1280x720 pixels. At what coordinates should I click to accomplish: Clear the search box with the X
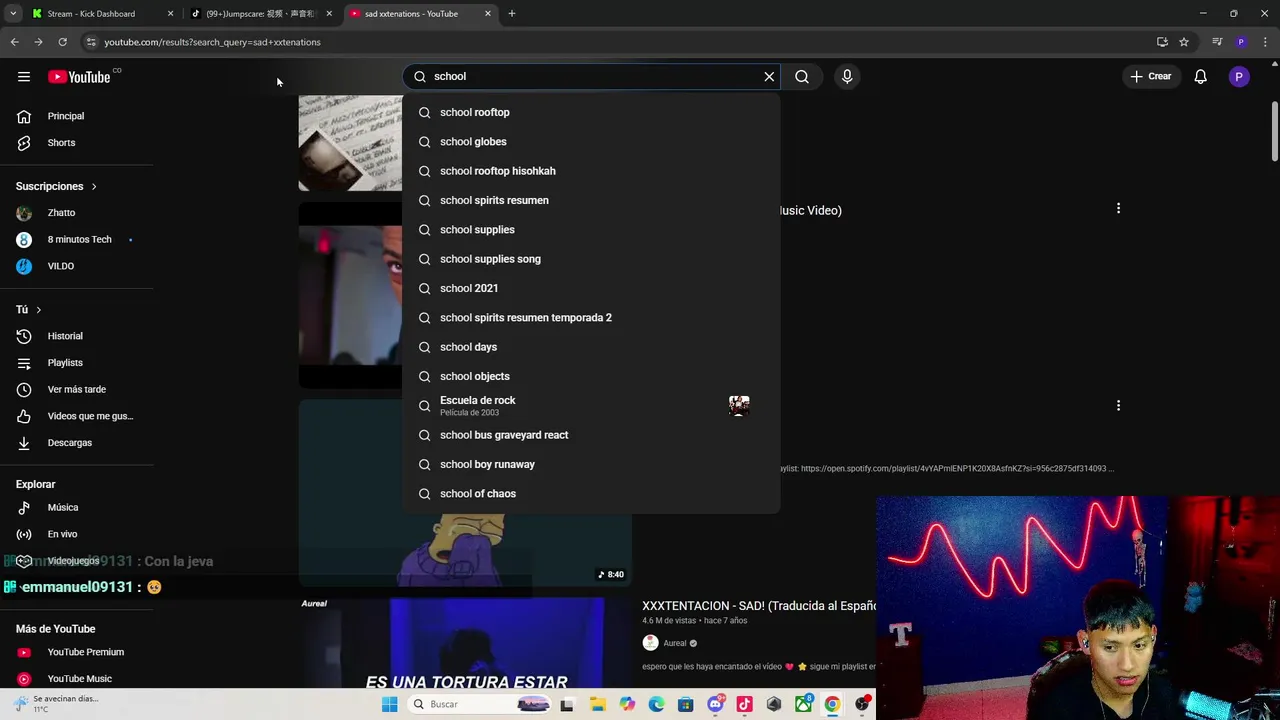(769, 76)
